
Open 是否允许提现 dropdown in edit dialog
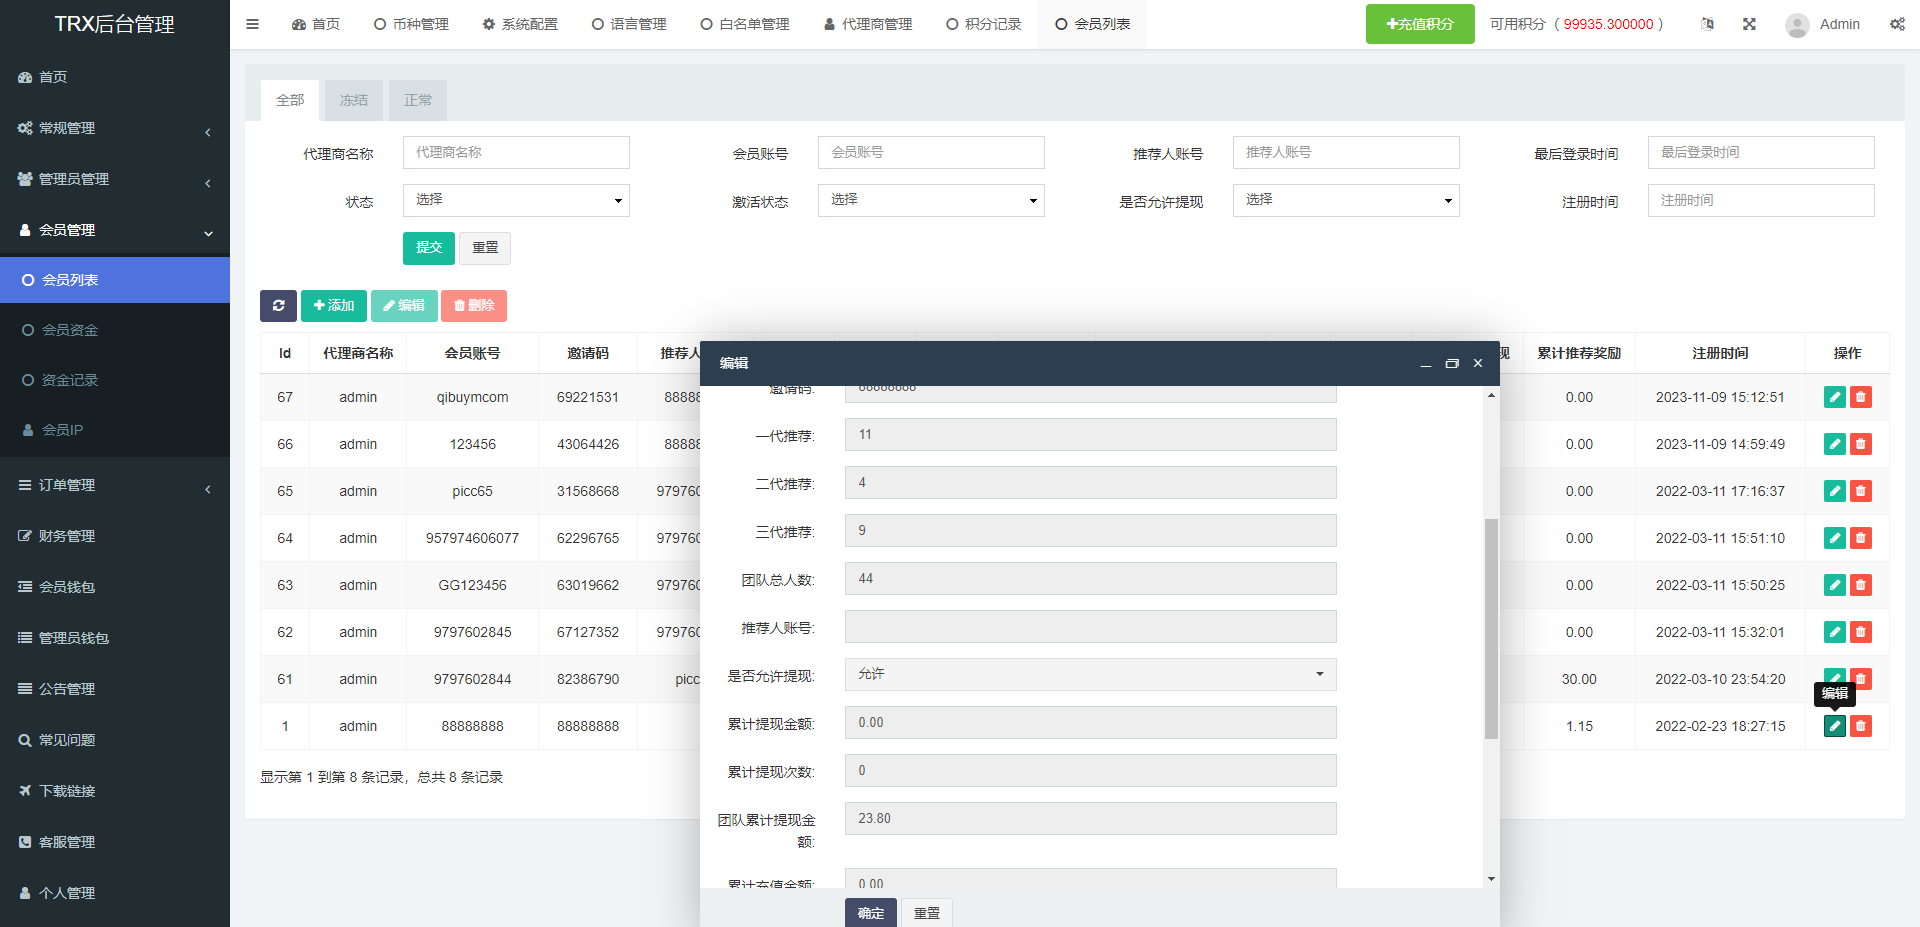point(1090,674)
